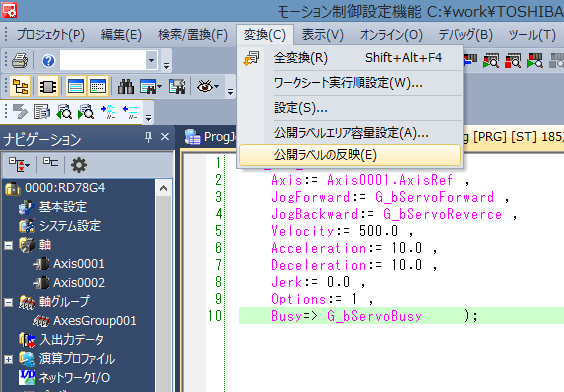
Task: Close the opened 変換(C) menu header
Action: (265, 35)
